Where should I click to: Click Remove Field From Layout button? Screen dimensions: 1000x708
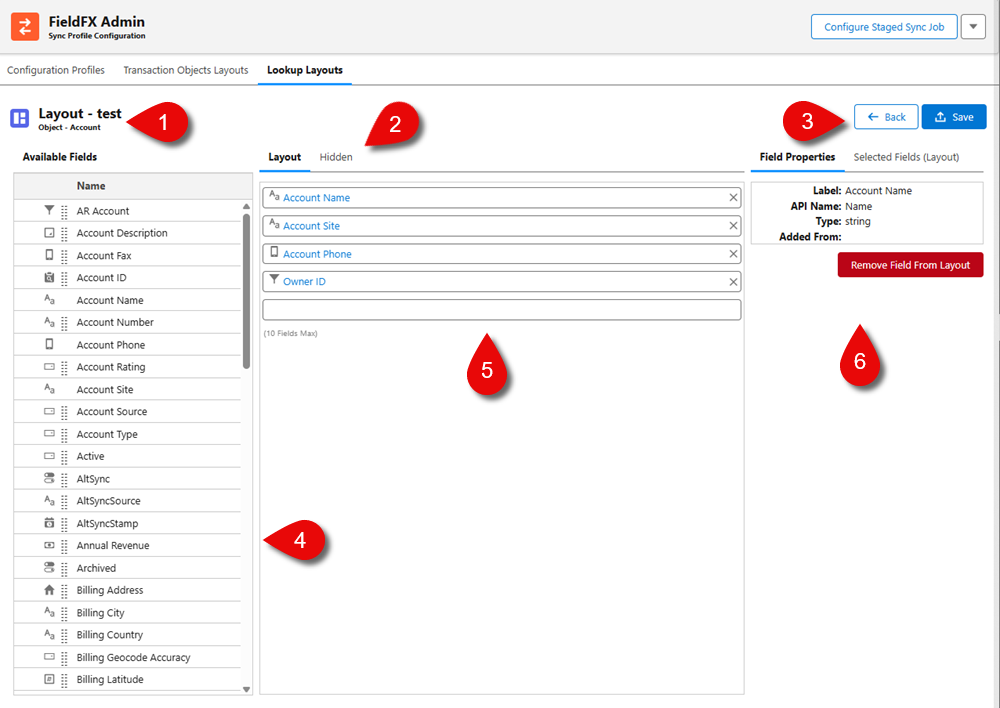coord(910,265)
